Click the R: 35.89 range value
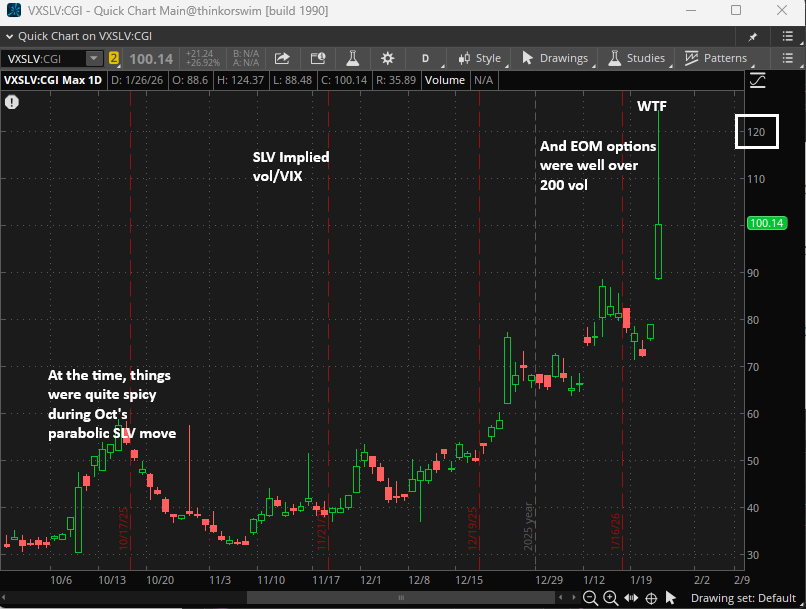The width and height of the screenshot is (806, 609). point(395,80)
